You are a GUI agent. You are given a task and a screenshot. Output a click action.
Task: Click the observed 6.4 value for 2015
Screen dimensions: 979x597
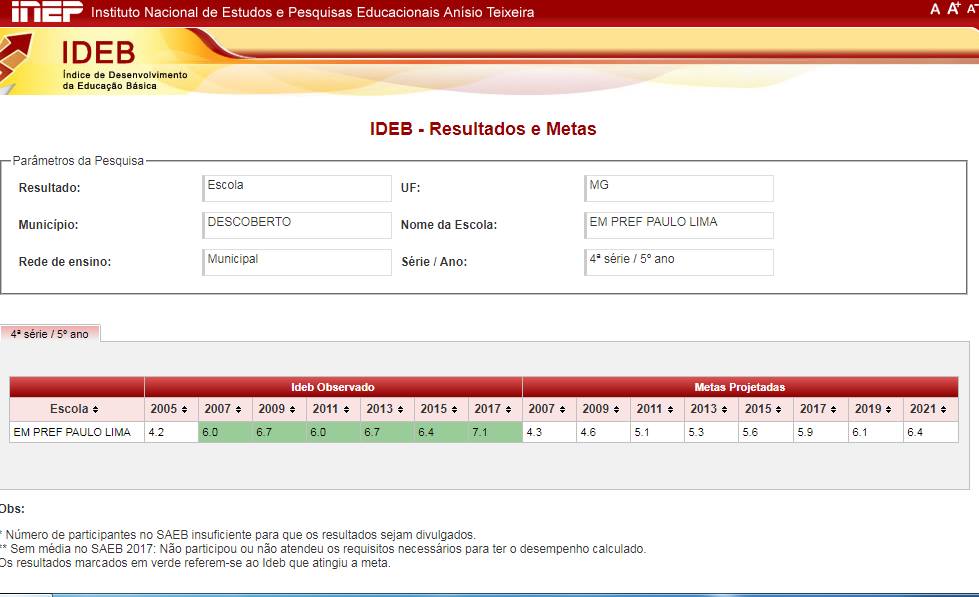point(441,432)
